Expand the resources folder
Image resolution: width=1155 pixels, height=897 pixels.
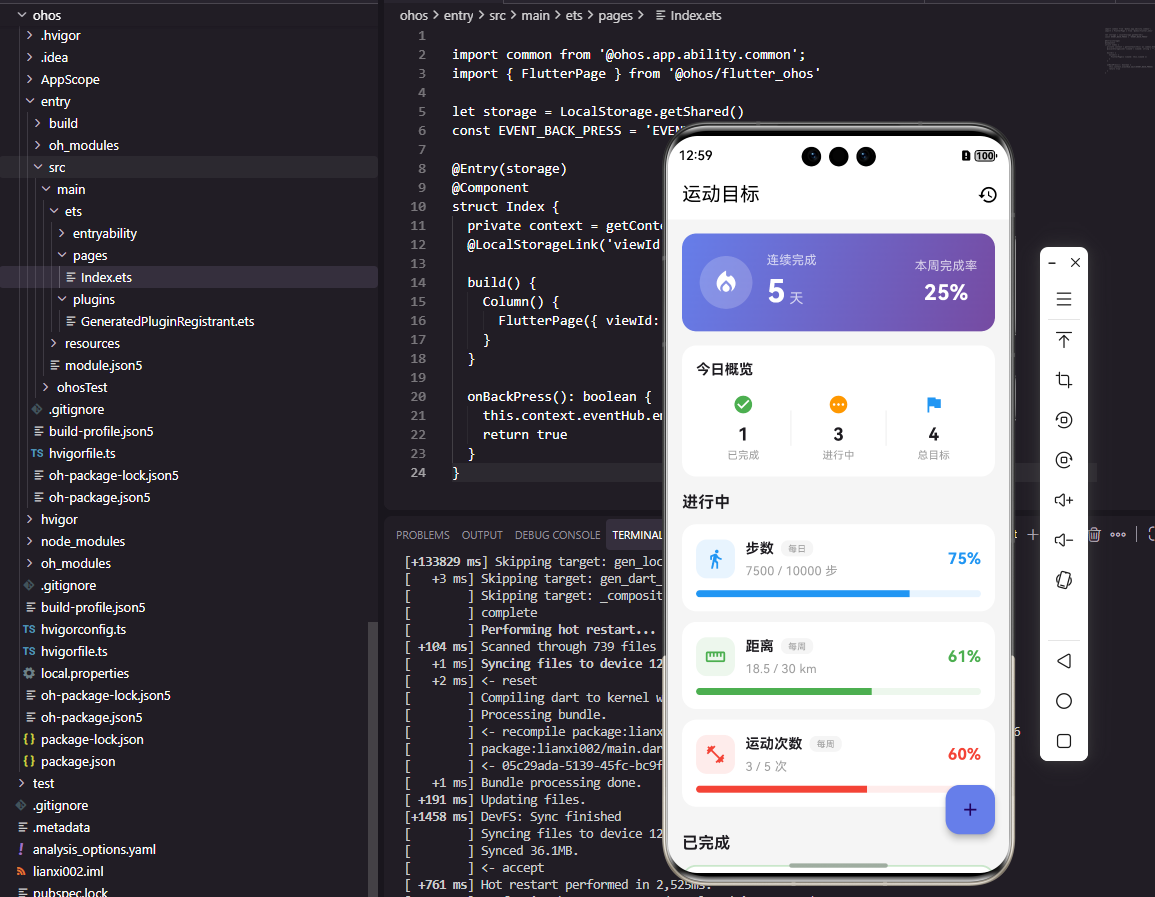54,343
